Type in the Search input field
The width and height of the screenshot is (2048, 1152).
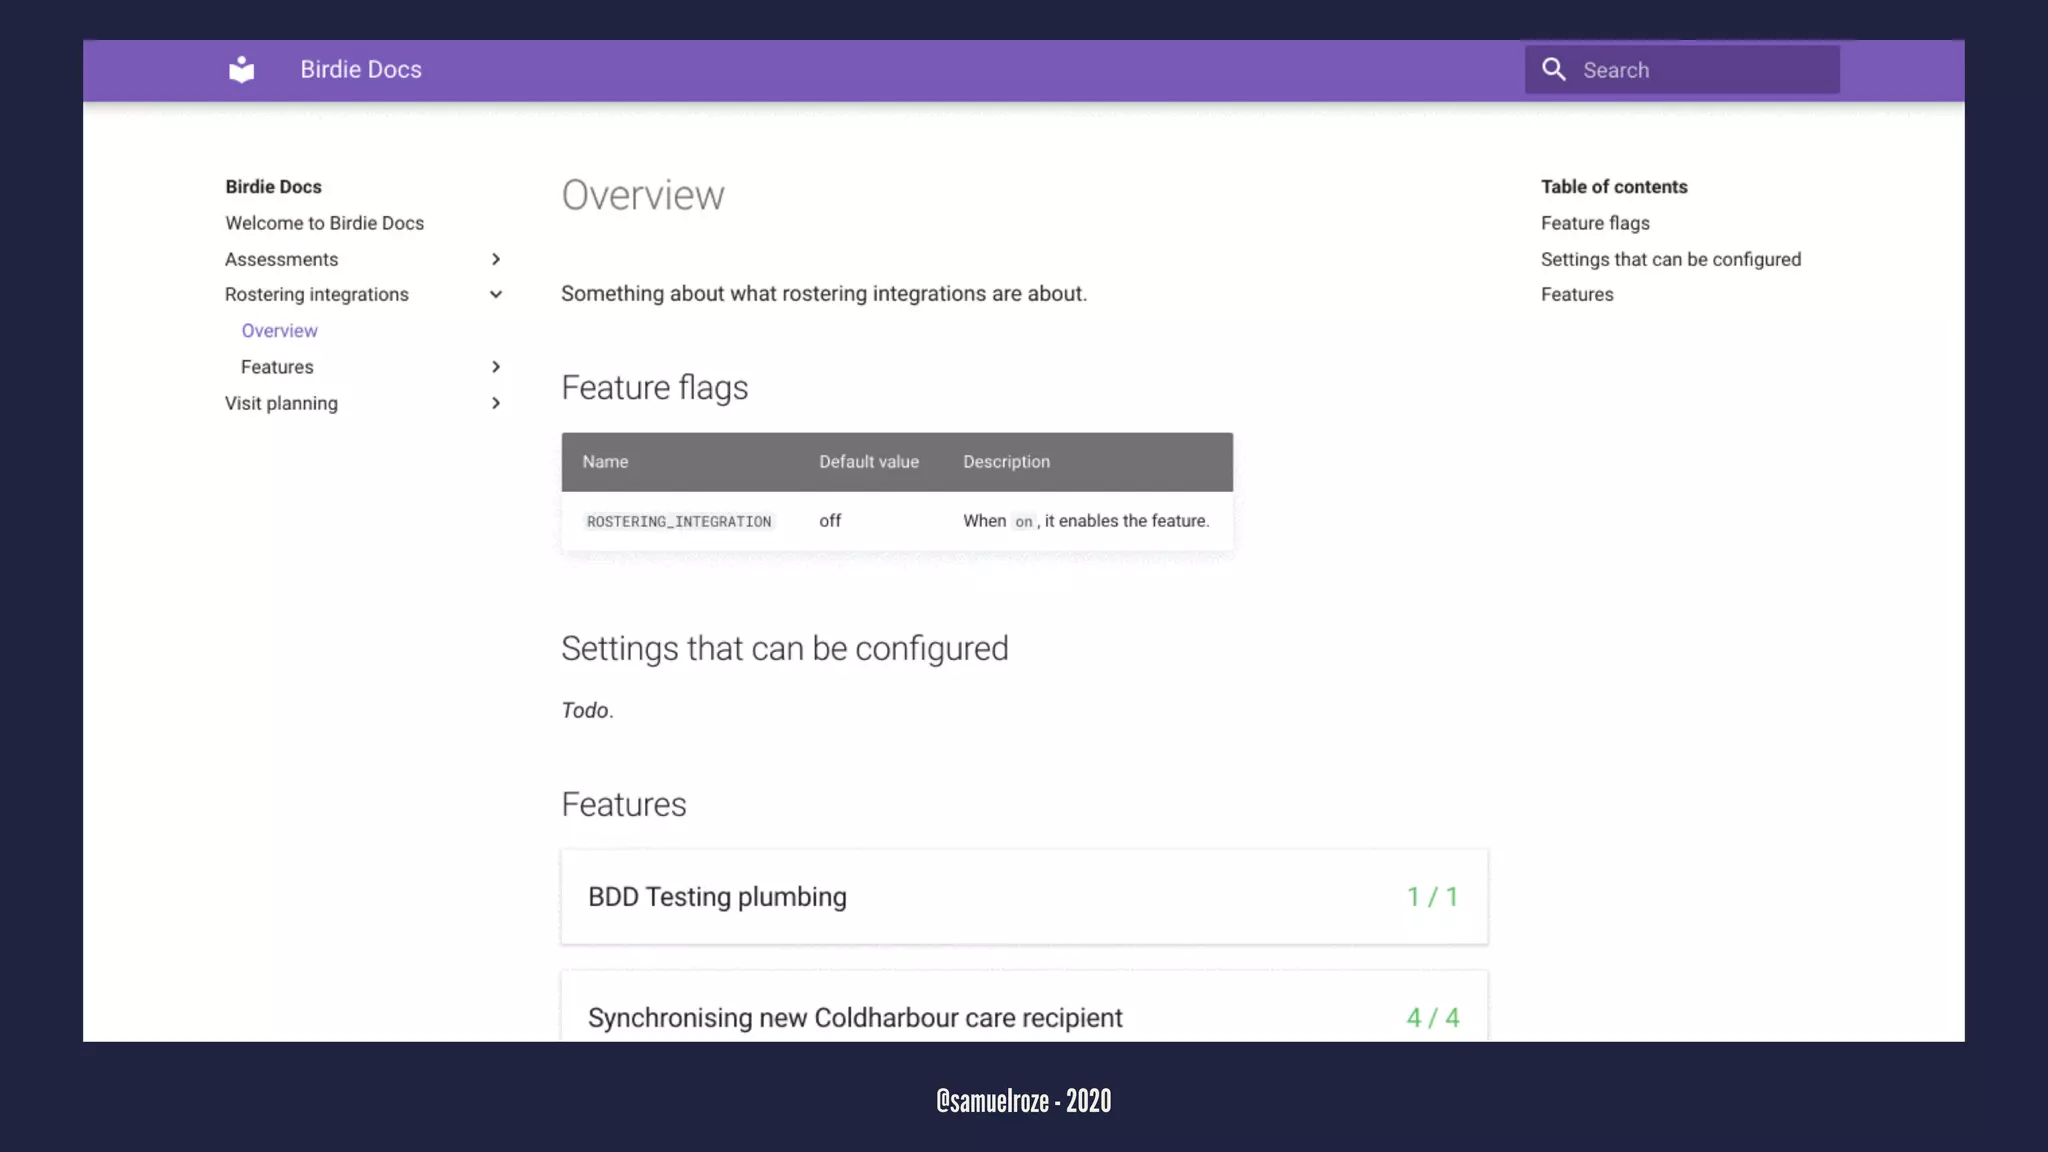point(1700,70)
